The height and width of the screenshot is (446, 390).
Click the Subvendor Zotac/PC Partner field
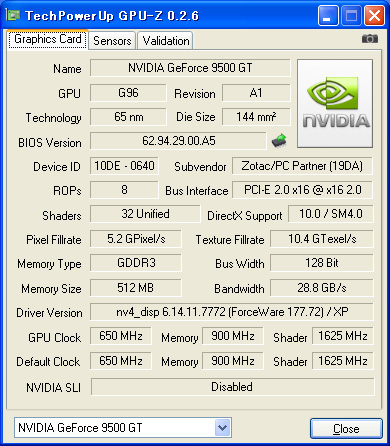(x=302, y=166)
